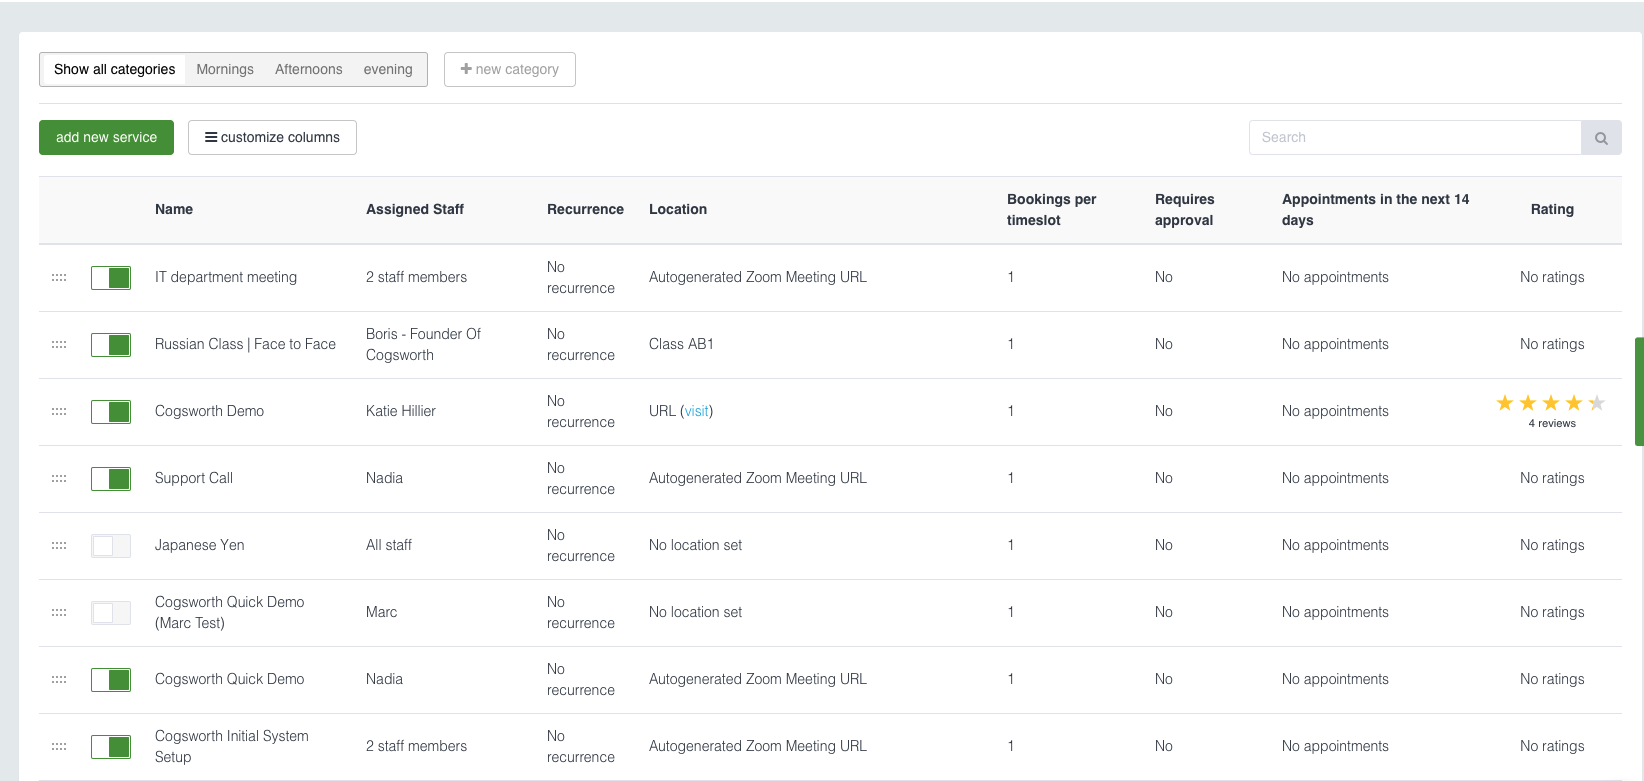Switch to the Mornings category tab
The image size is (1644, 781).
pyautogui.click(x=225, y=70)
